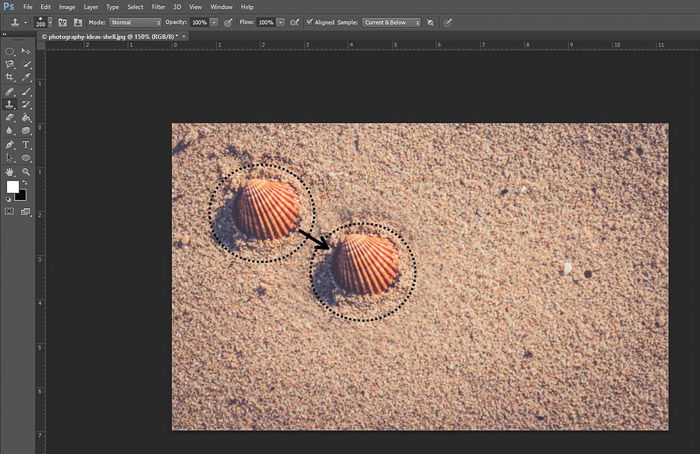
Task: Select the Clone Stamp tool
Action: point(9,104)
